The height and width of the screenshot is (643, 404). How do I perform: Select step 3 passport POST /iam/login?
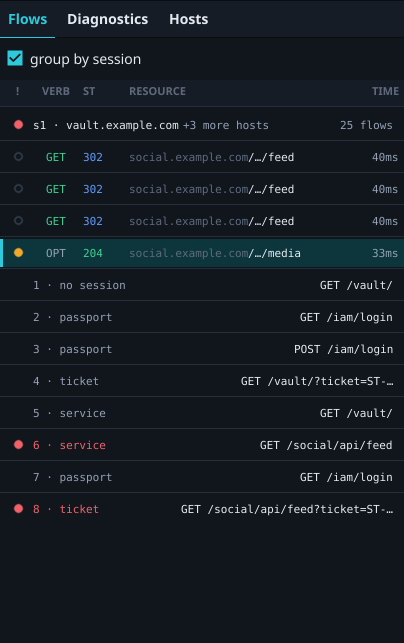pos(202,349)
